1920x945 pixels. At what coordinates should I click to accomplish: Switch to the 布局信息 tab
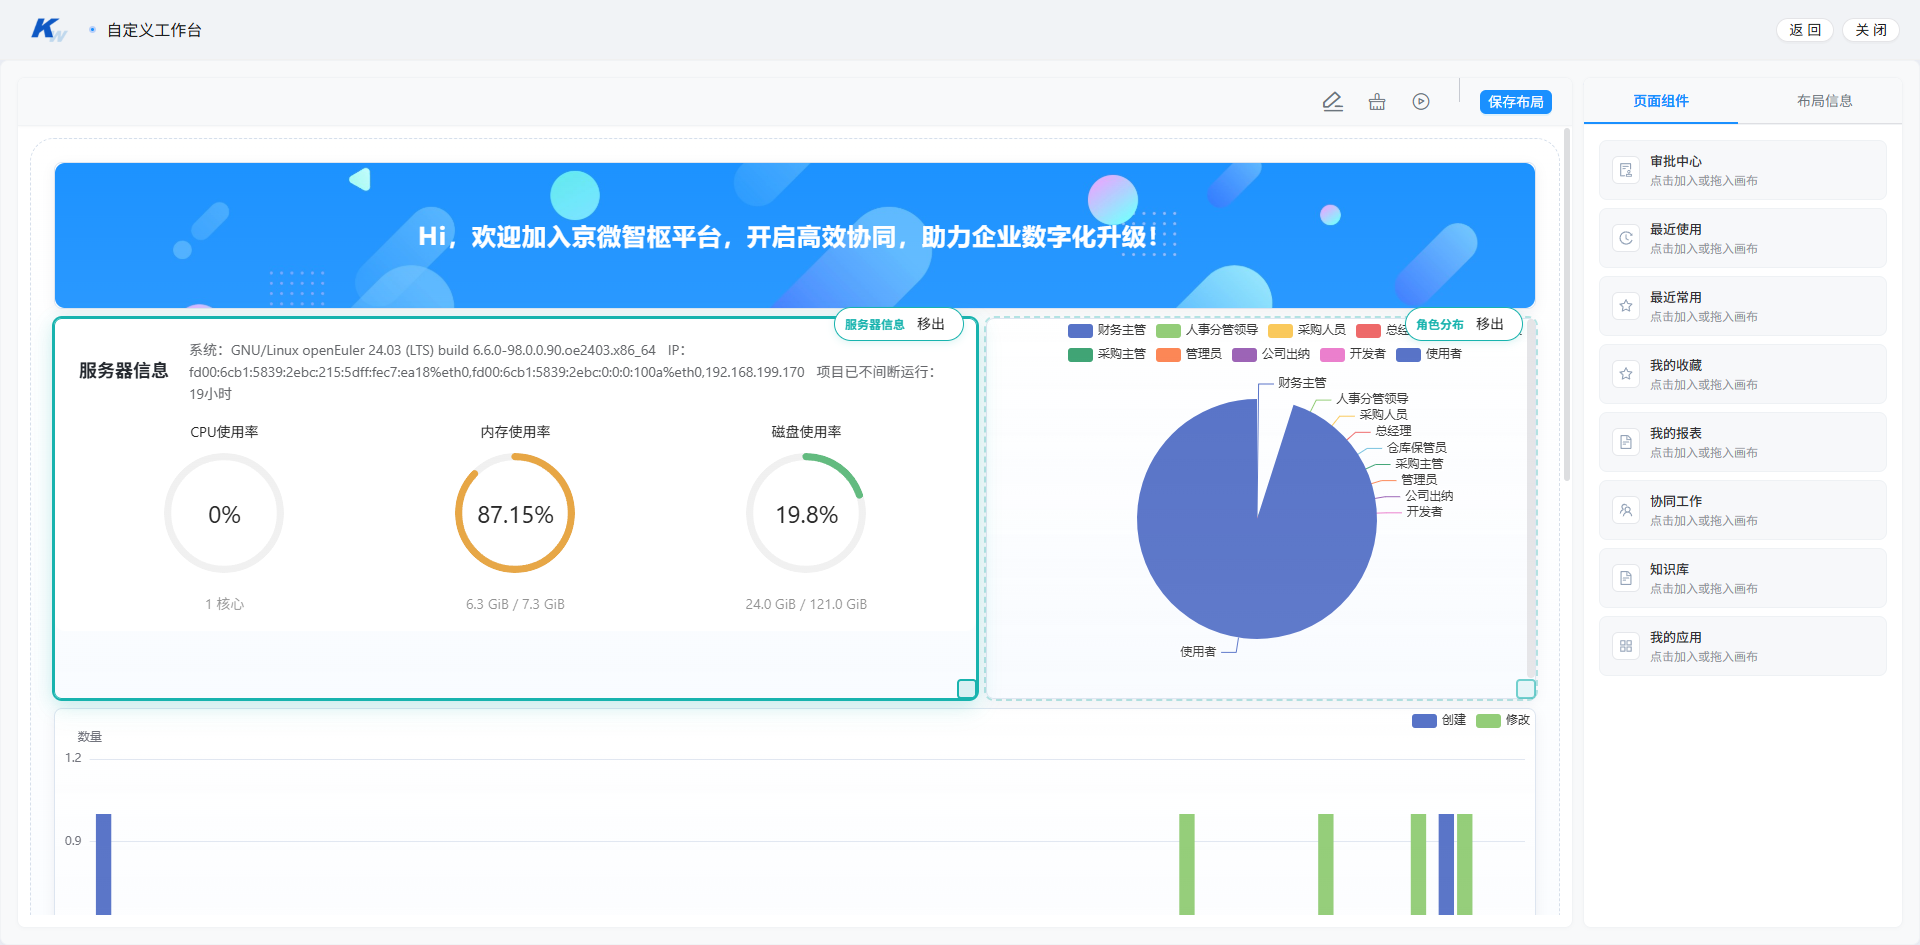(1824, 101)
